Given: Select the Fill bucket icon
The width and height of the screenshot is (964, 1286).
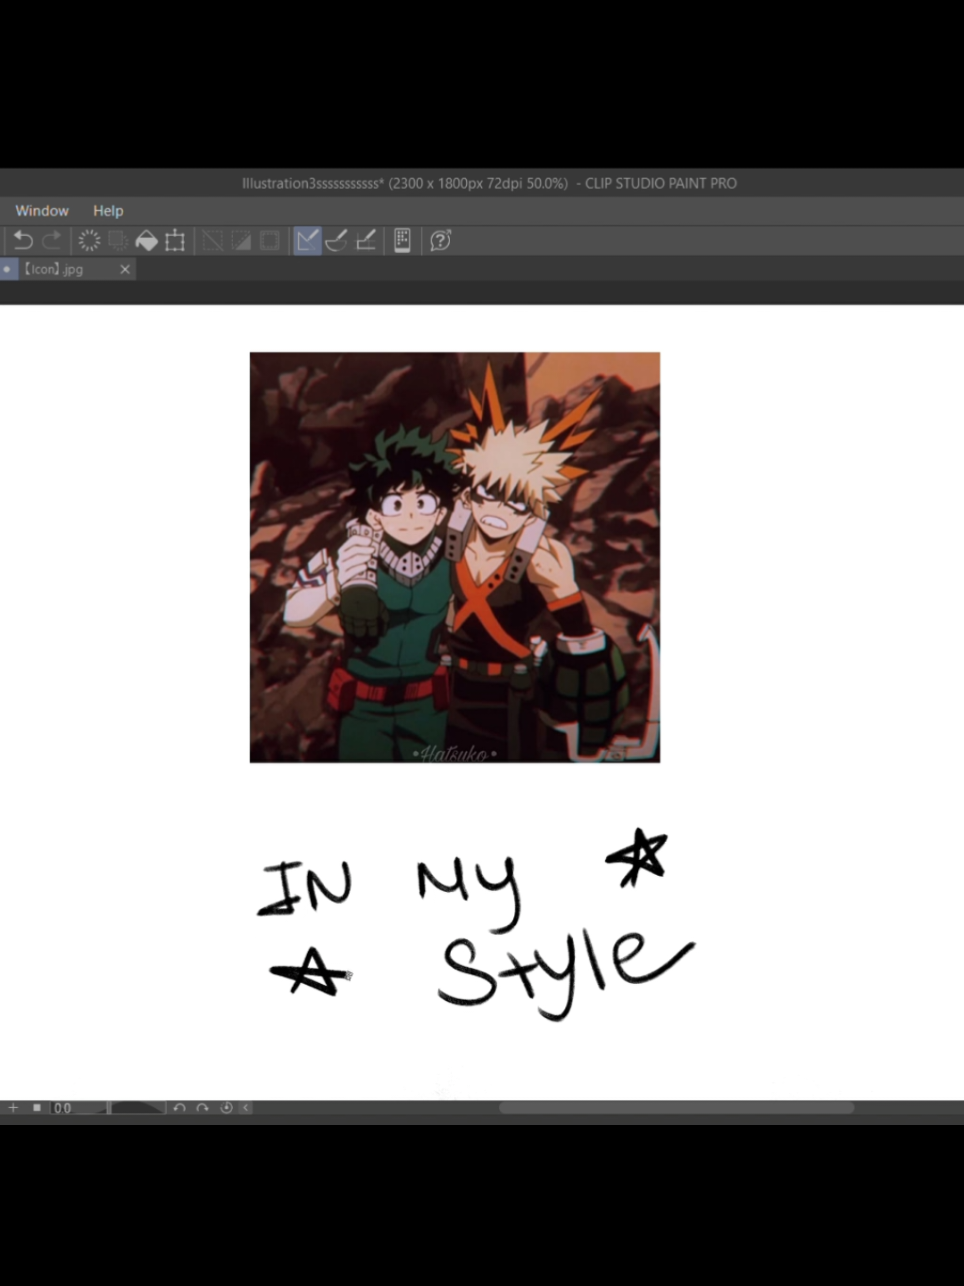Looking at the screenshot, I should (146, 240).
